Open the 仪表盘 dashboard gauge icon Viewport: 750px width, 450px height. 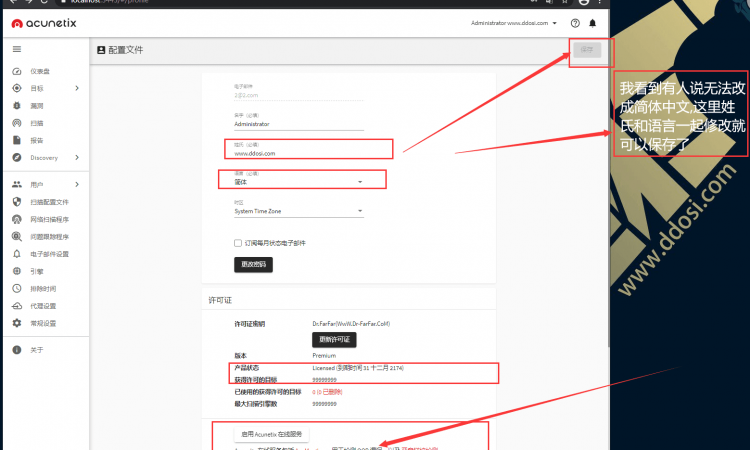pyautogui.click(x=17, y=71)
